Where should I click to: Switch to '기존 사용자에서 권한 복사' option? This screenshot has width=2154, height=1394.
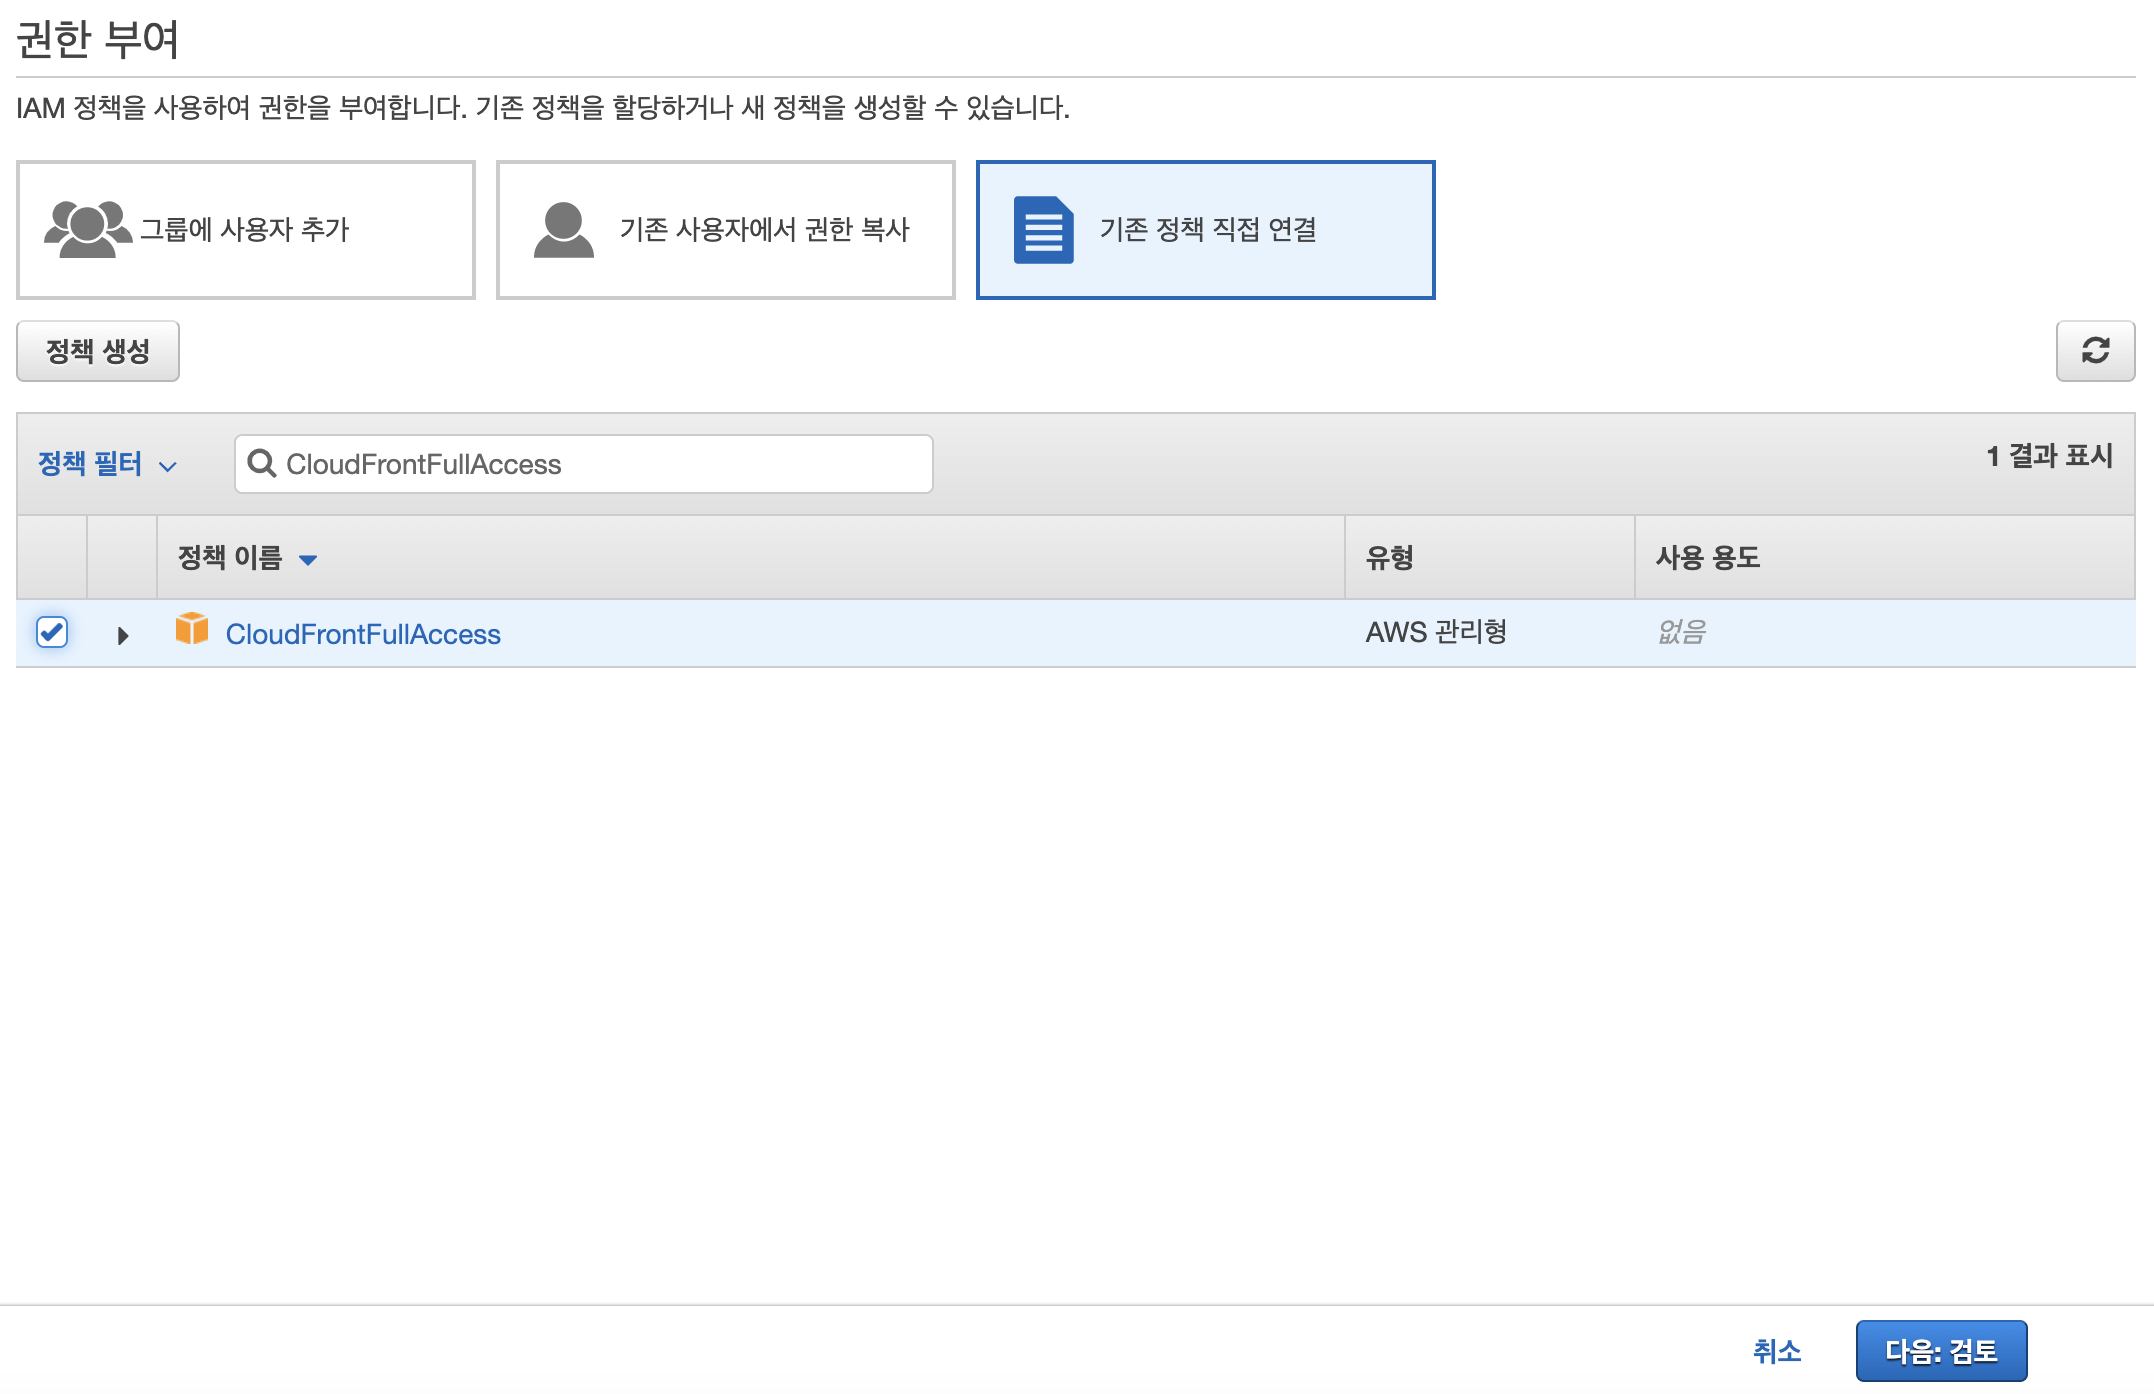point(725,229)
